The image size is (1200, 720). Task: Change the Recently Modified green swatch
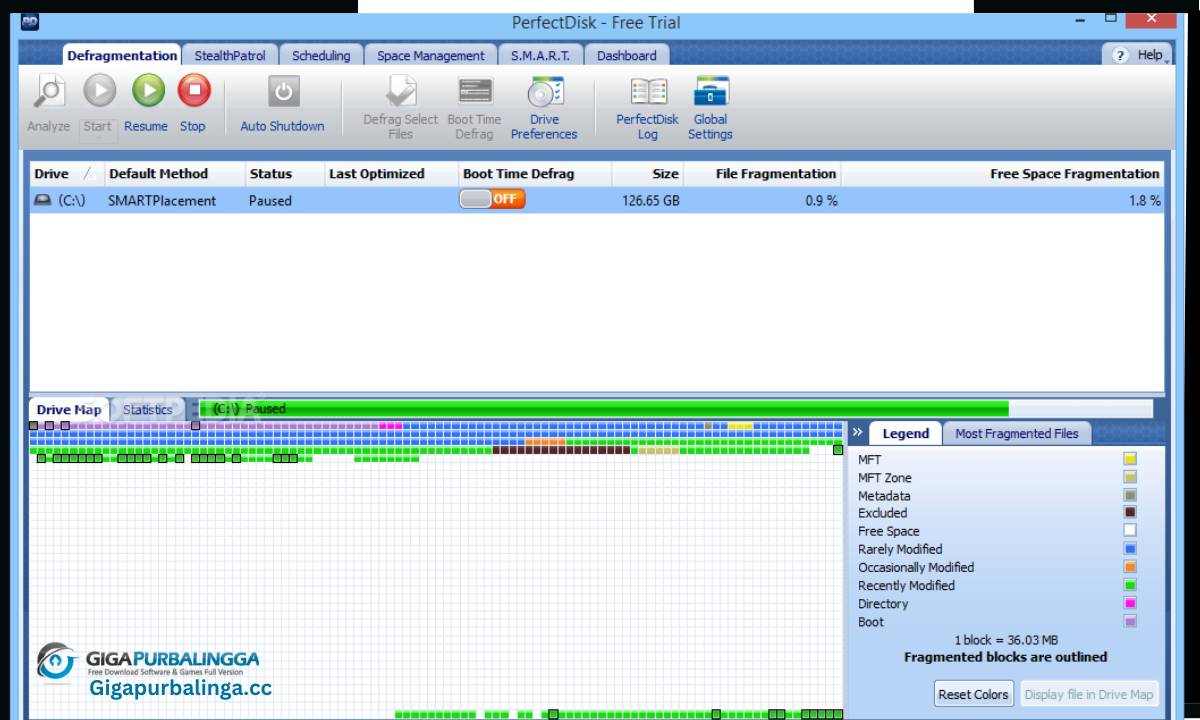(1130, 585)
